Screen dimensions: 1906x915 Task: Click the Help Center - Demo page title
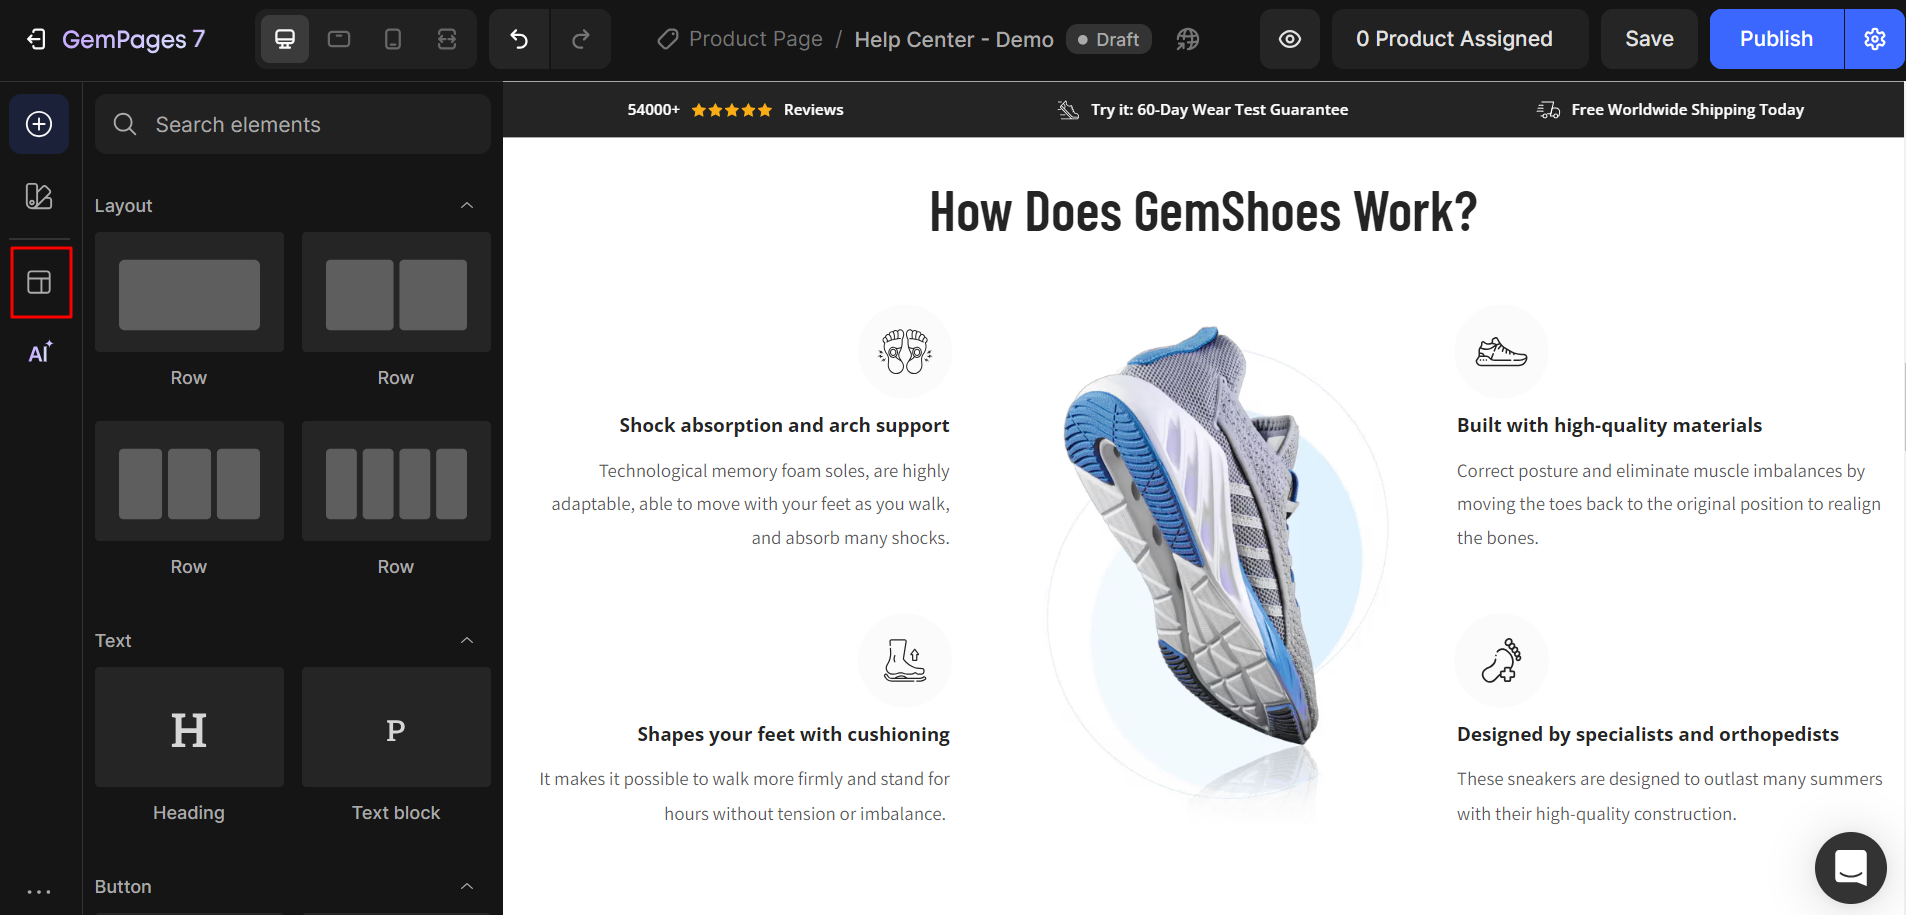click(954, 39)
